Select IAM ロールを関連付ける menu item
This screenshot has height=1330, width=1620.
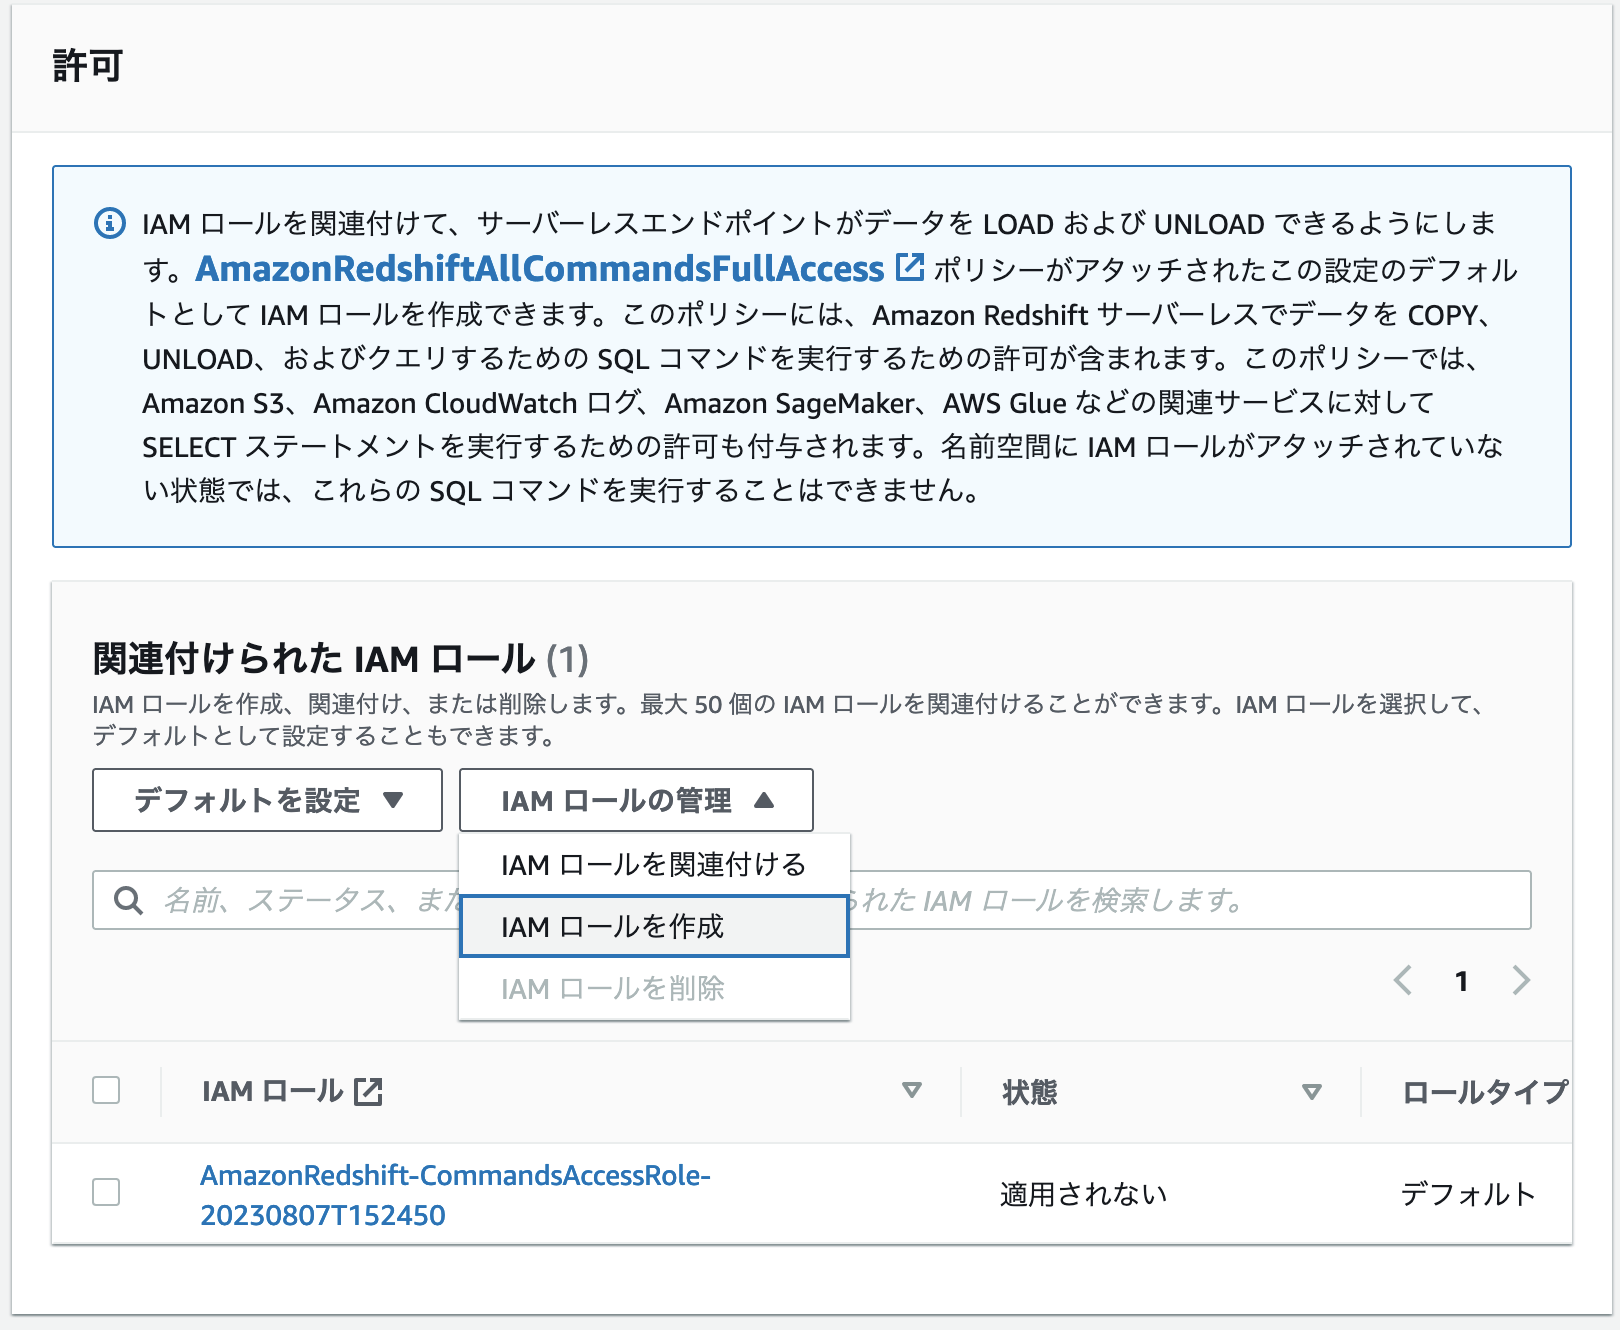point(653,865)
